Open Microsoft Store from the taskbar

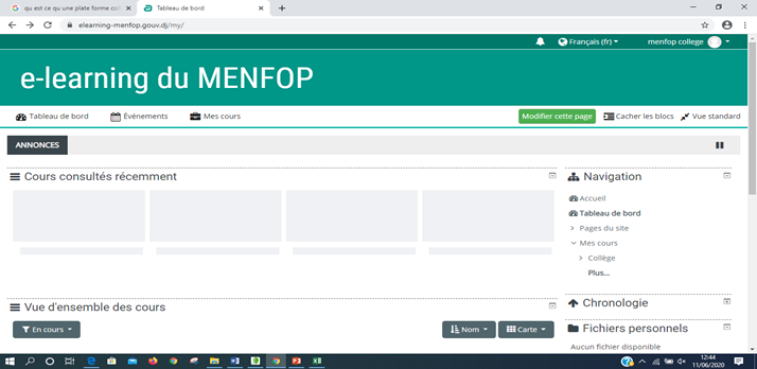point(112,361)
